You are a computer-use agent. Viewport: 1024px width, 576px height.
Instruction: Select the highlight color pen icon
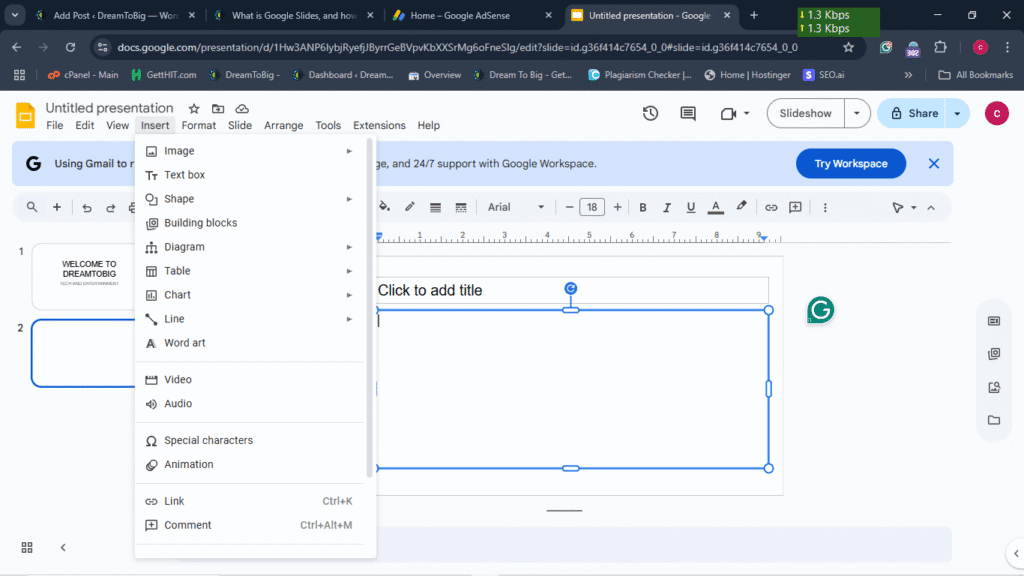click(x=741, y=207)
